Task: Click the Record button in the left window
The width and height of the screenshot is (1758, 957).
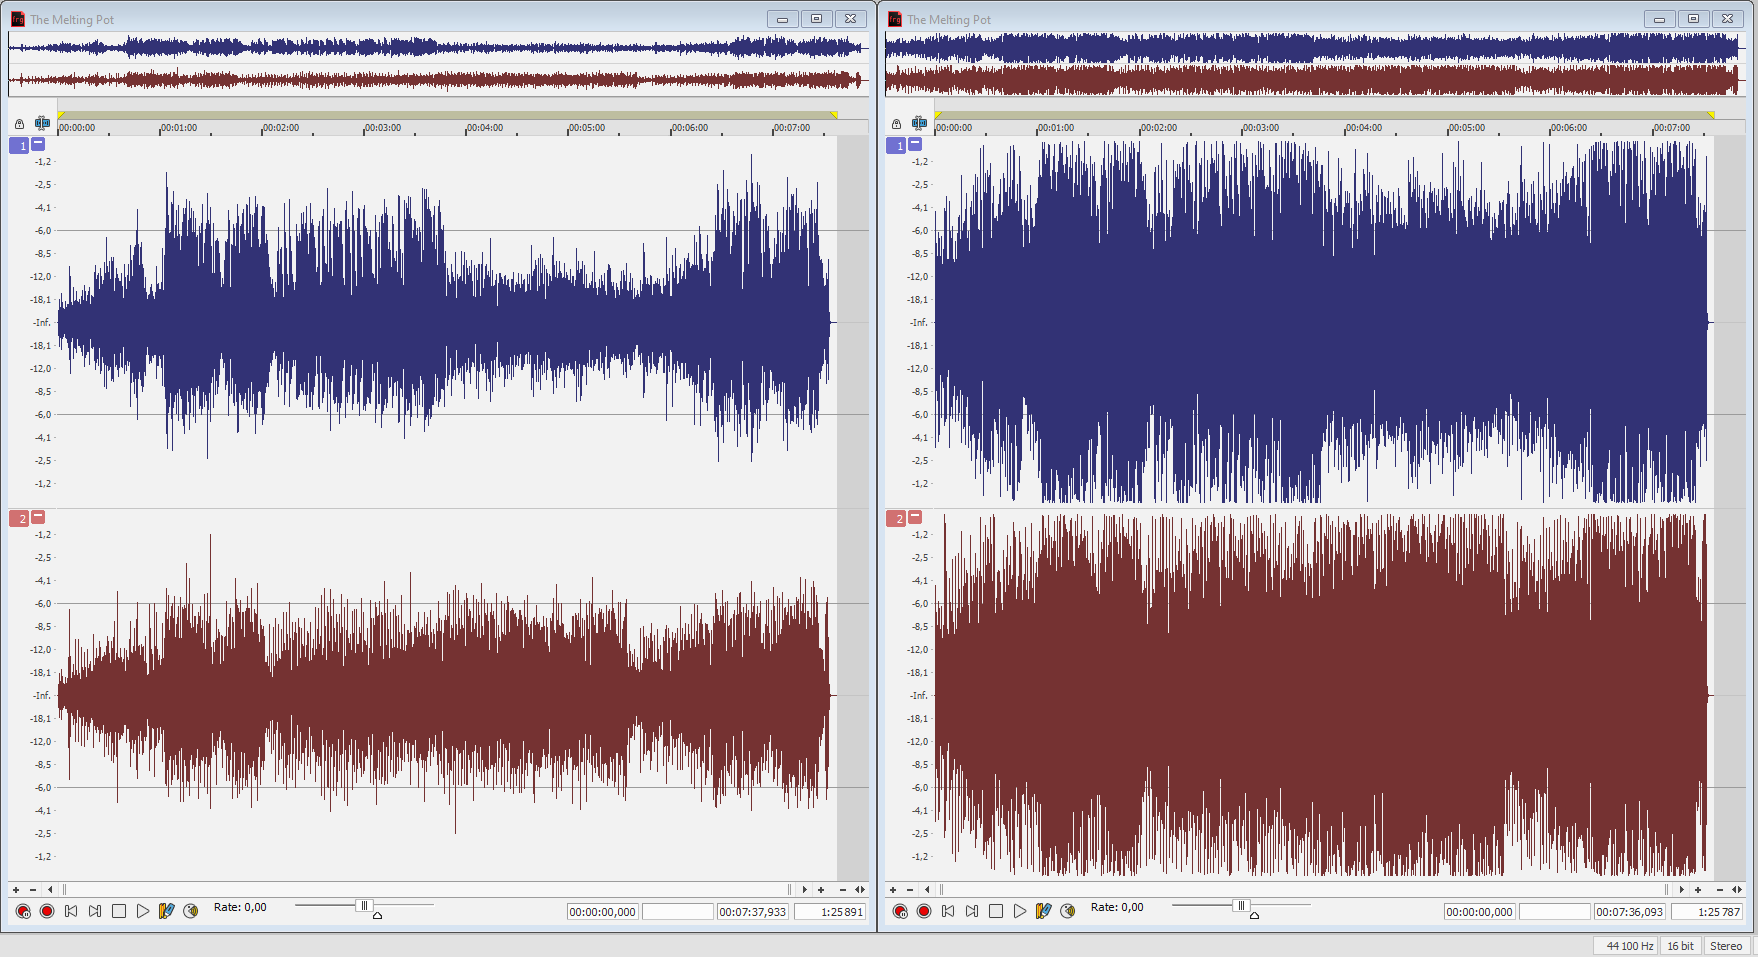Action: click(x=47, y=911)
